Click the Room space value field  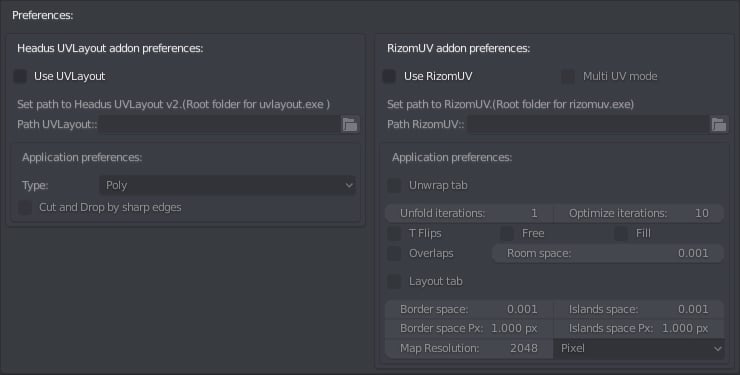click(608, 253)
